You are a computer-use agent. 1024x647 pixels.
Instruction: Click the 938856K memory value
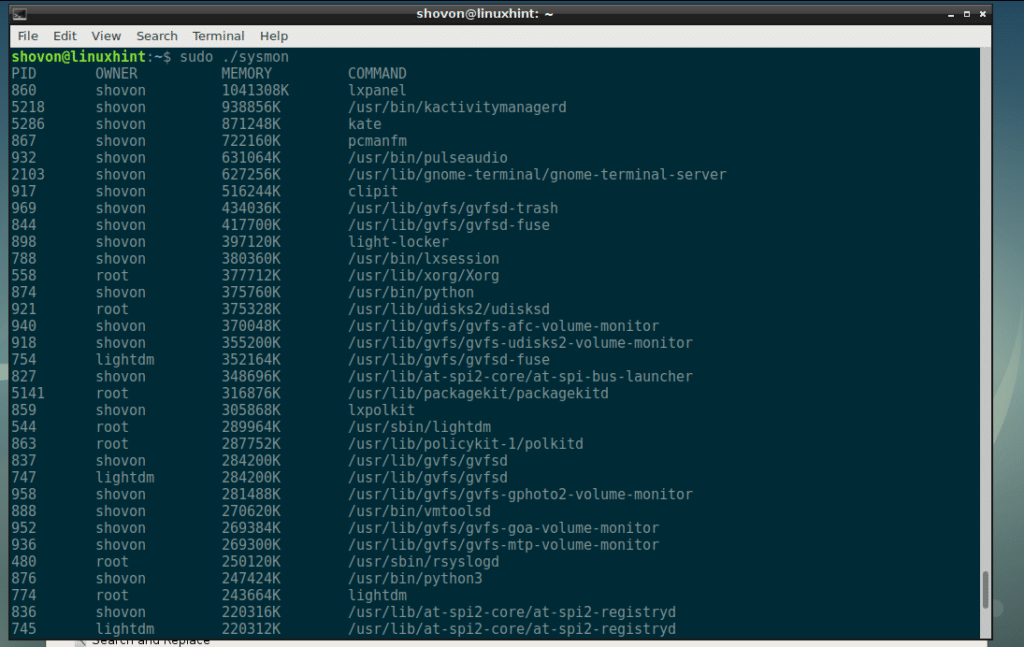(251, 108)
